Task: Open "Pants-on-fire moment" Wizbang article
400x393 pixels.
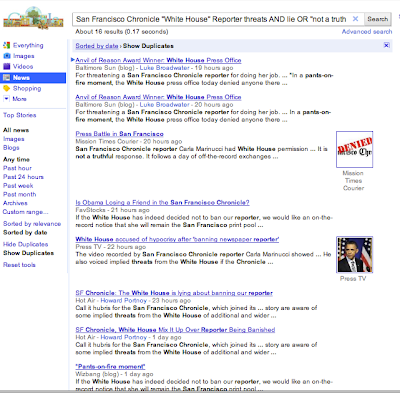Action: click(110, 367)
